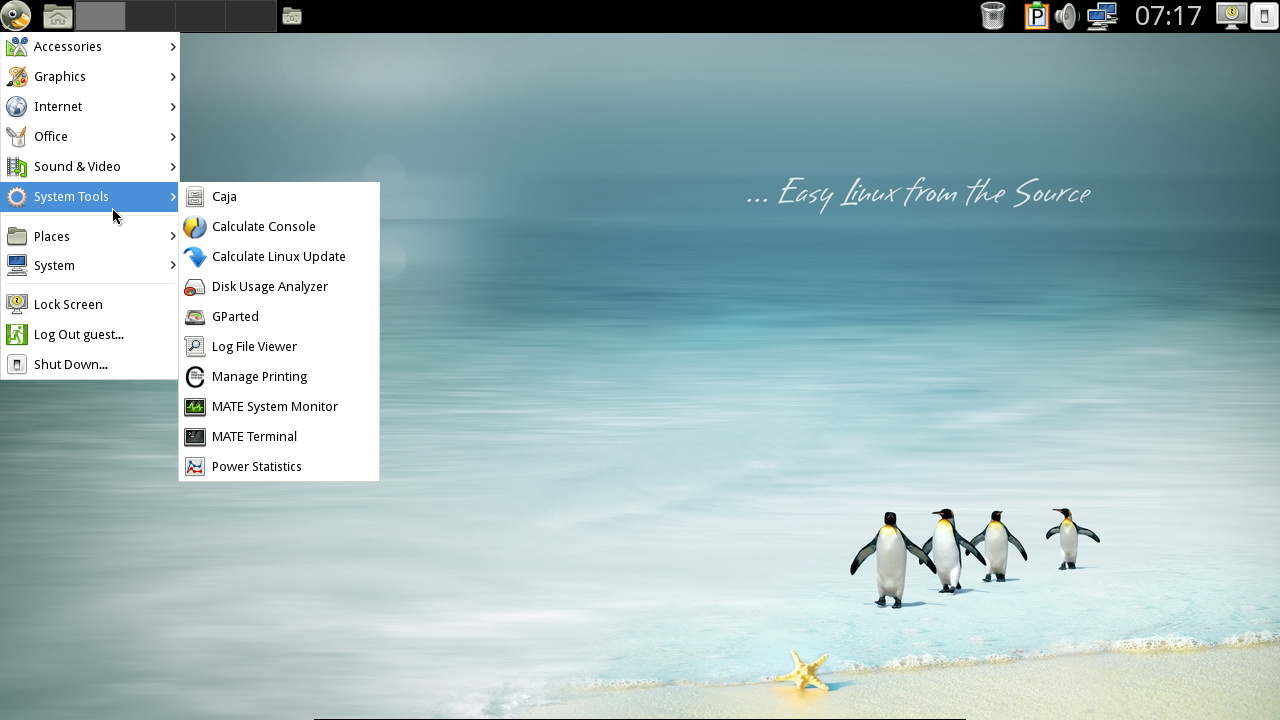Collapse the highlighted System Tools entry

pyautogui.click(x=90, y=196)
